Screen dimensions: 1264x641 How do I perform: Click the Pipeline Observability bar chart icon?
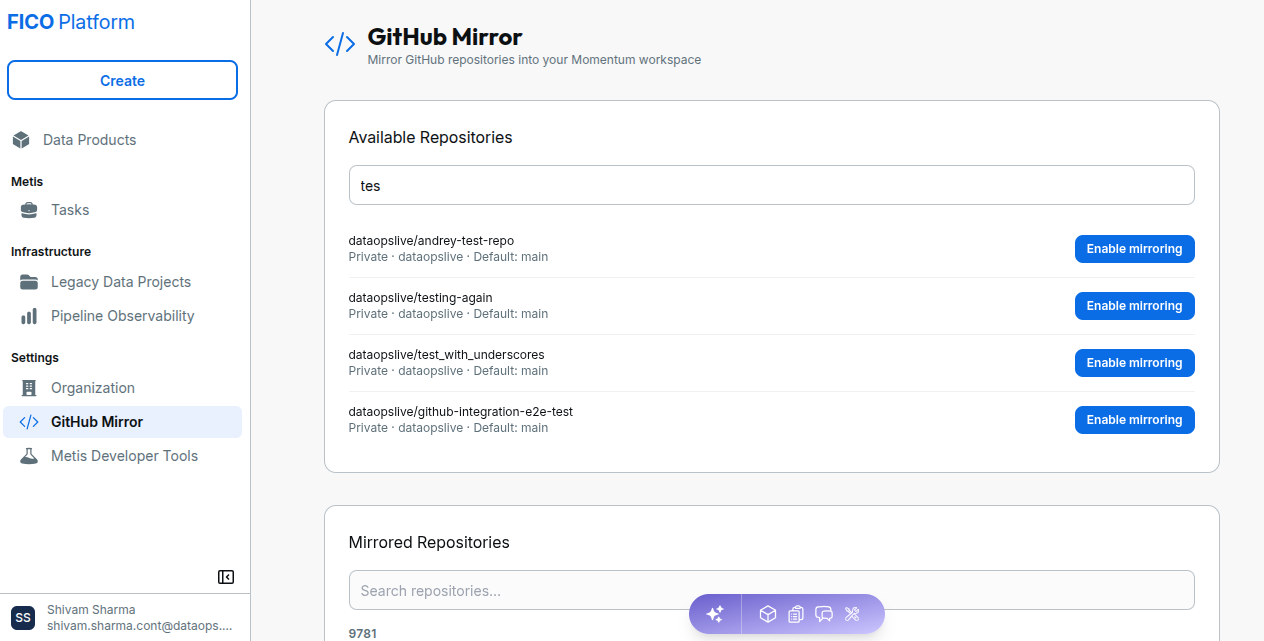click(x=30, y=316)
